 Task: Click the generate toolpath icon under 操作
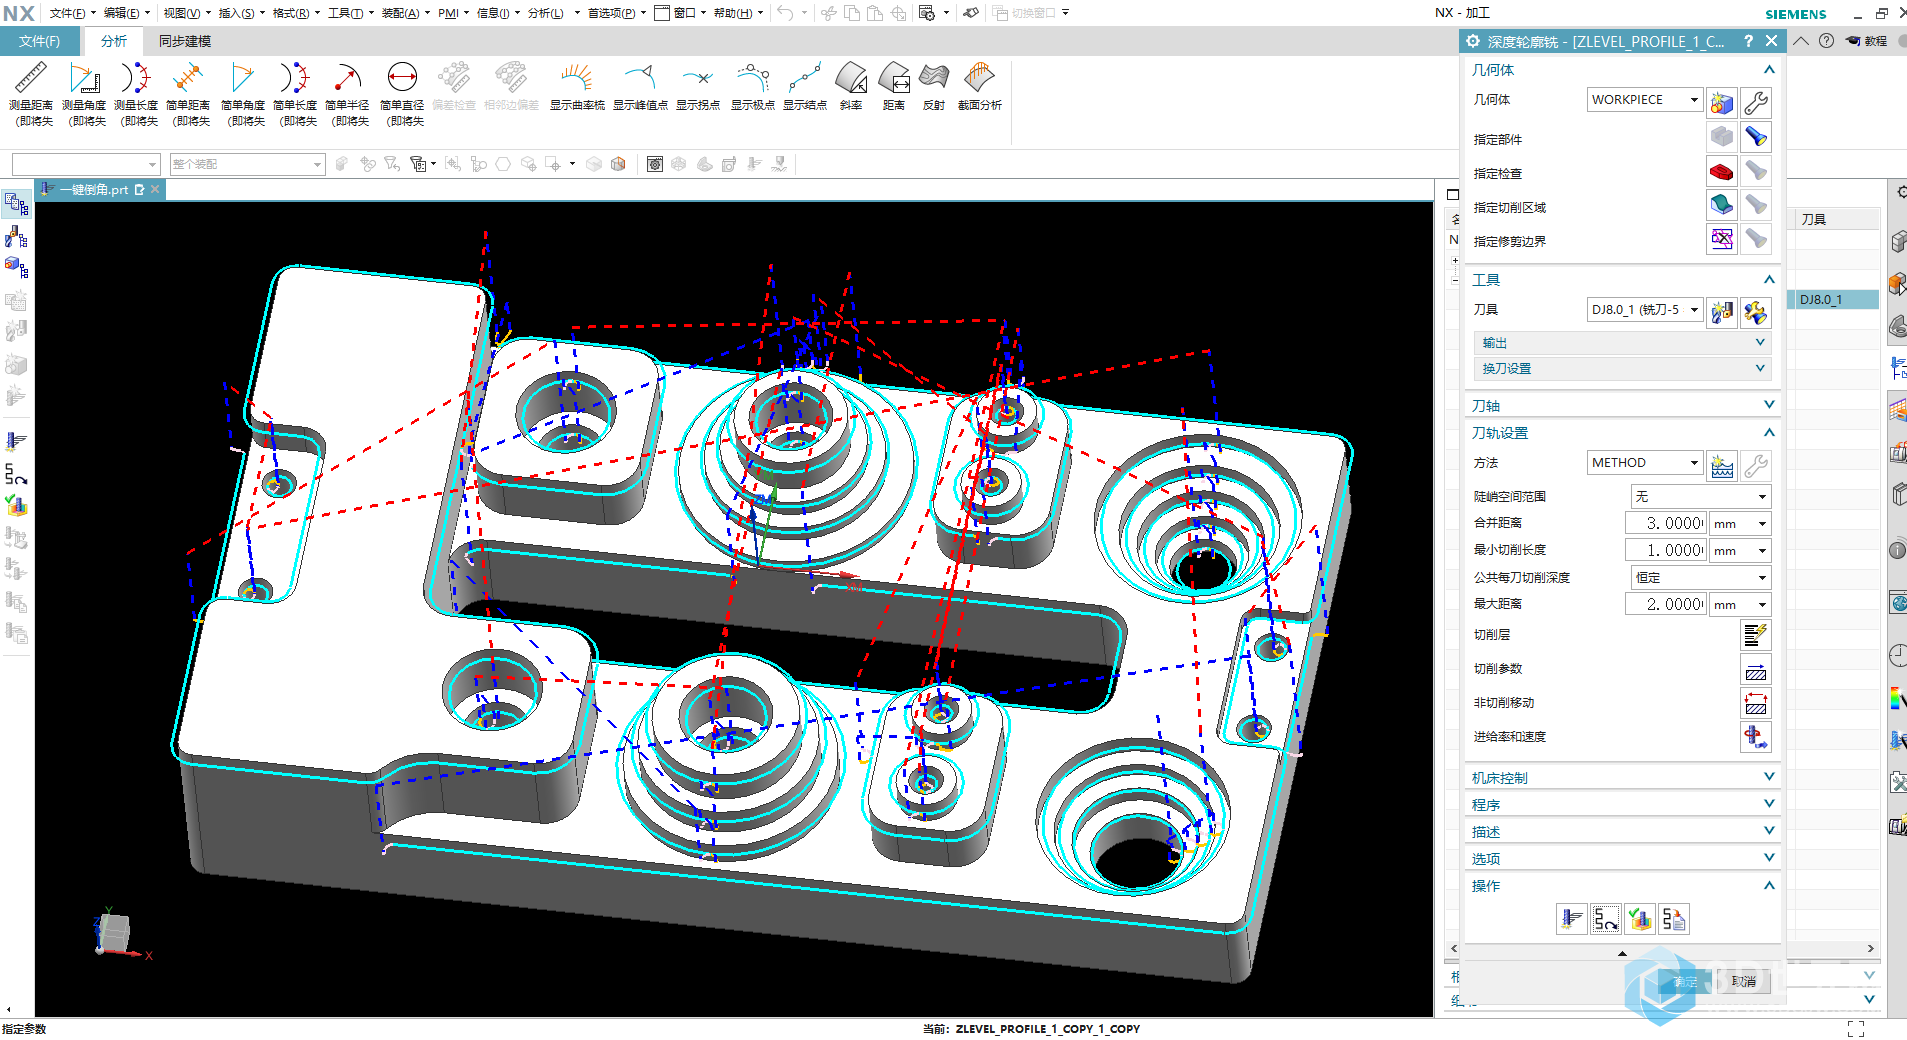click(1572, 918)
